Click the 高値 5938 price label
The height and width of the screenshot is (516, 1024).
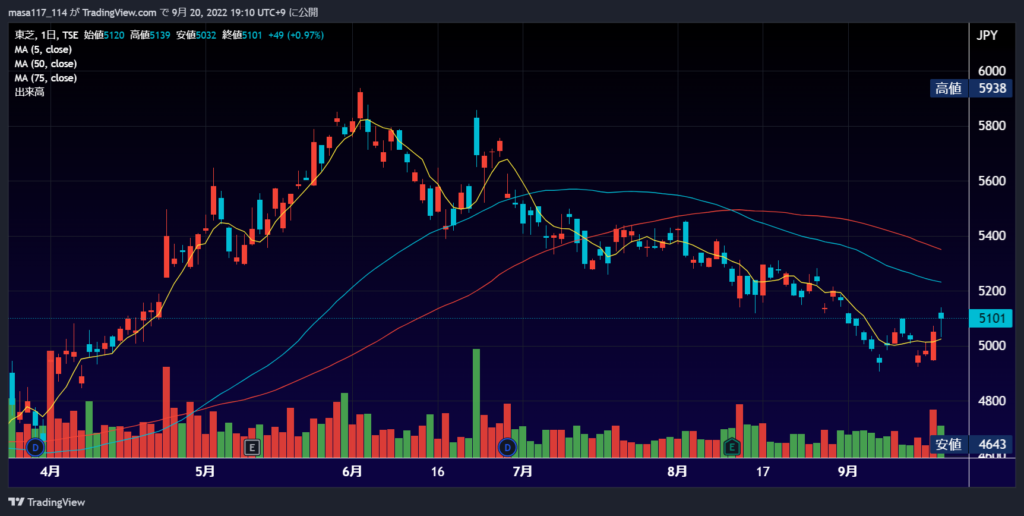[x=970, y=89]
